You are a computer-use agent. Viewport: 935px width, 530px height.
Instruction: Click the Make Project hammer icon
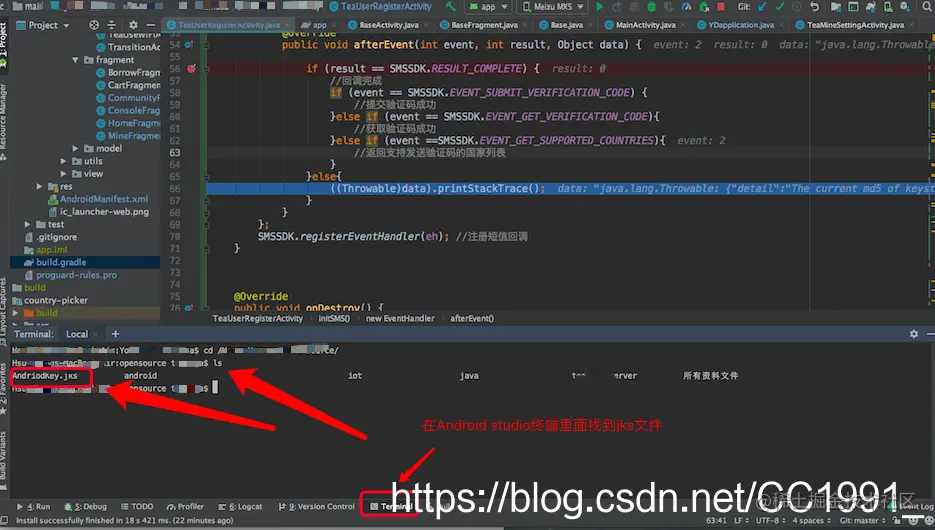coord(451,7)
